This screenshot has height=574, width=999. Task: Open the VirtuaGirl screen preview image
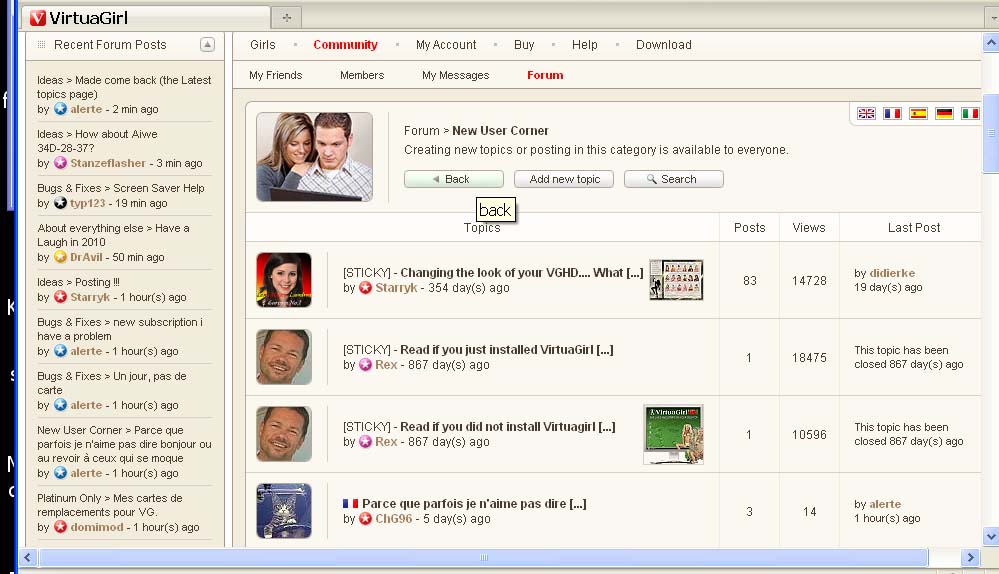[x=673, y=434]
